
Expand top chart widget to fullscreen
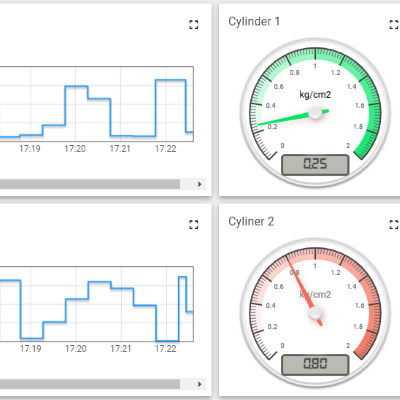click(194, 25)
